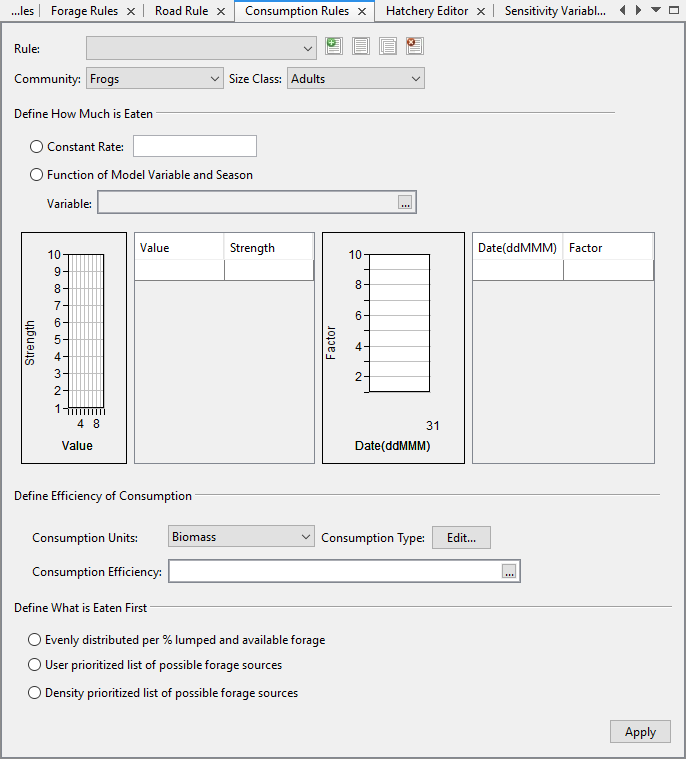This screenshot has width=686, height=759.
Task: Open the Community dropdown showing Frogs
Action: click(154, 78)
